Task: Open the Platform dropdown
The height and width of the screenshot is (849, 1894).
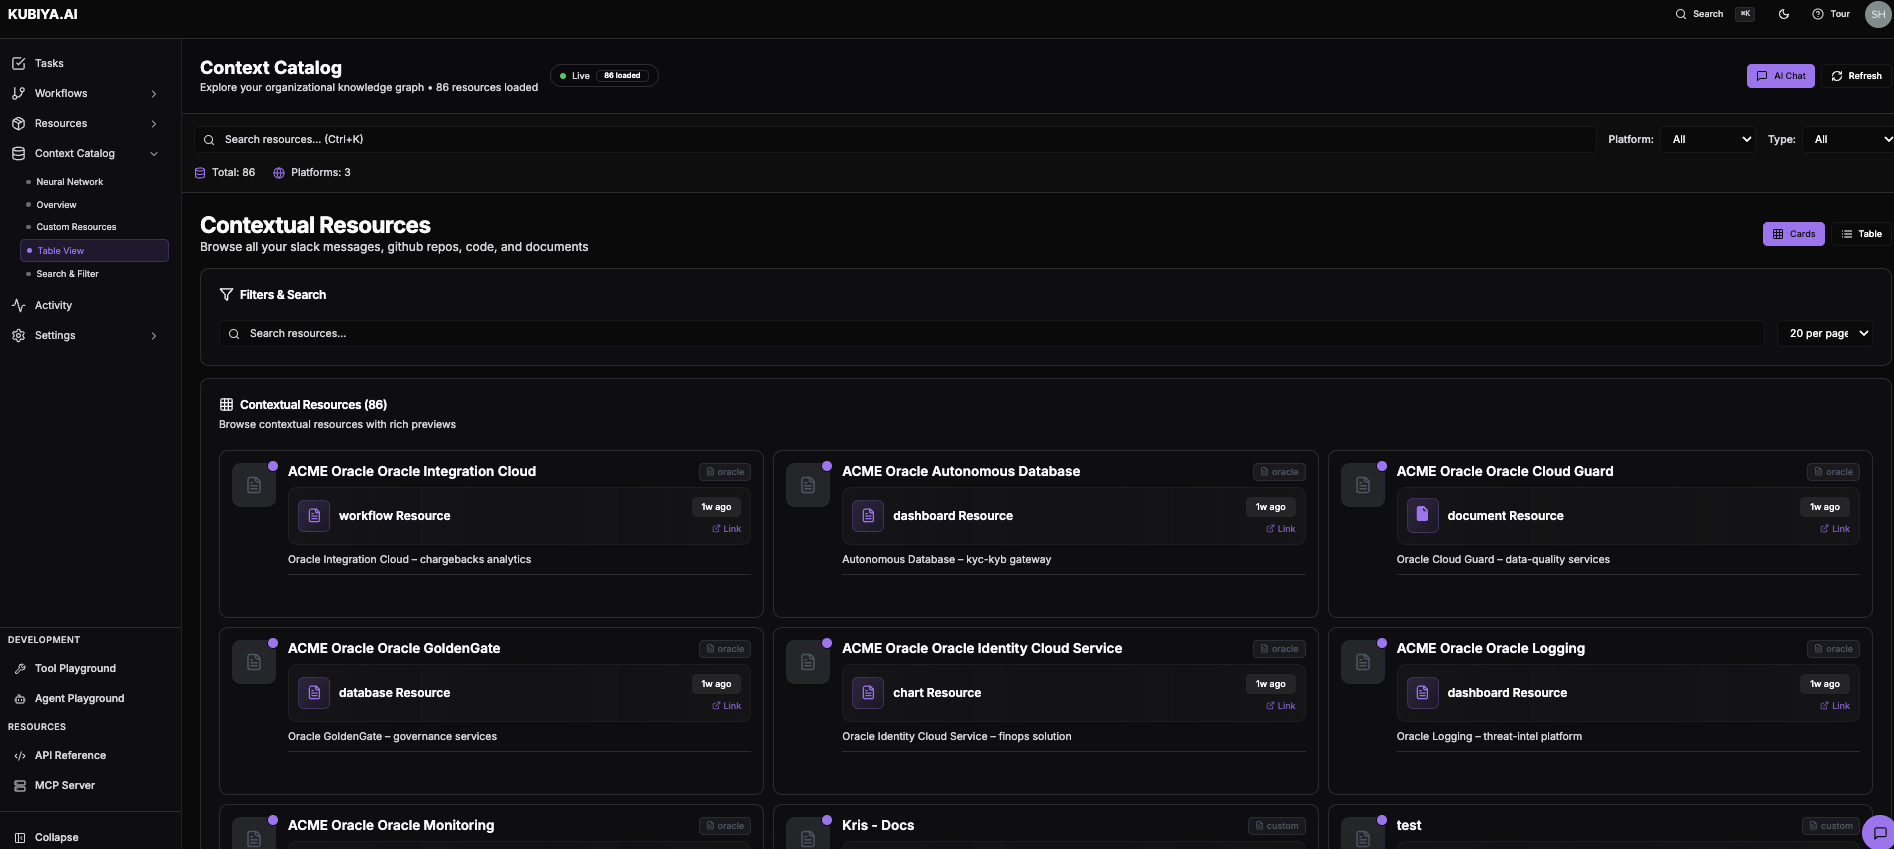Action: tap(1709, 139)
